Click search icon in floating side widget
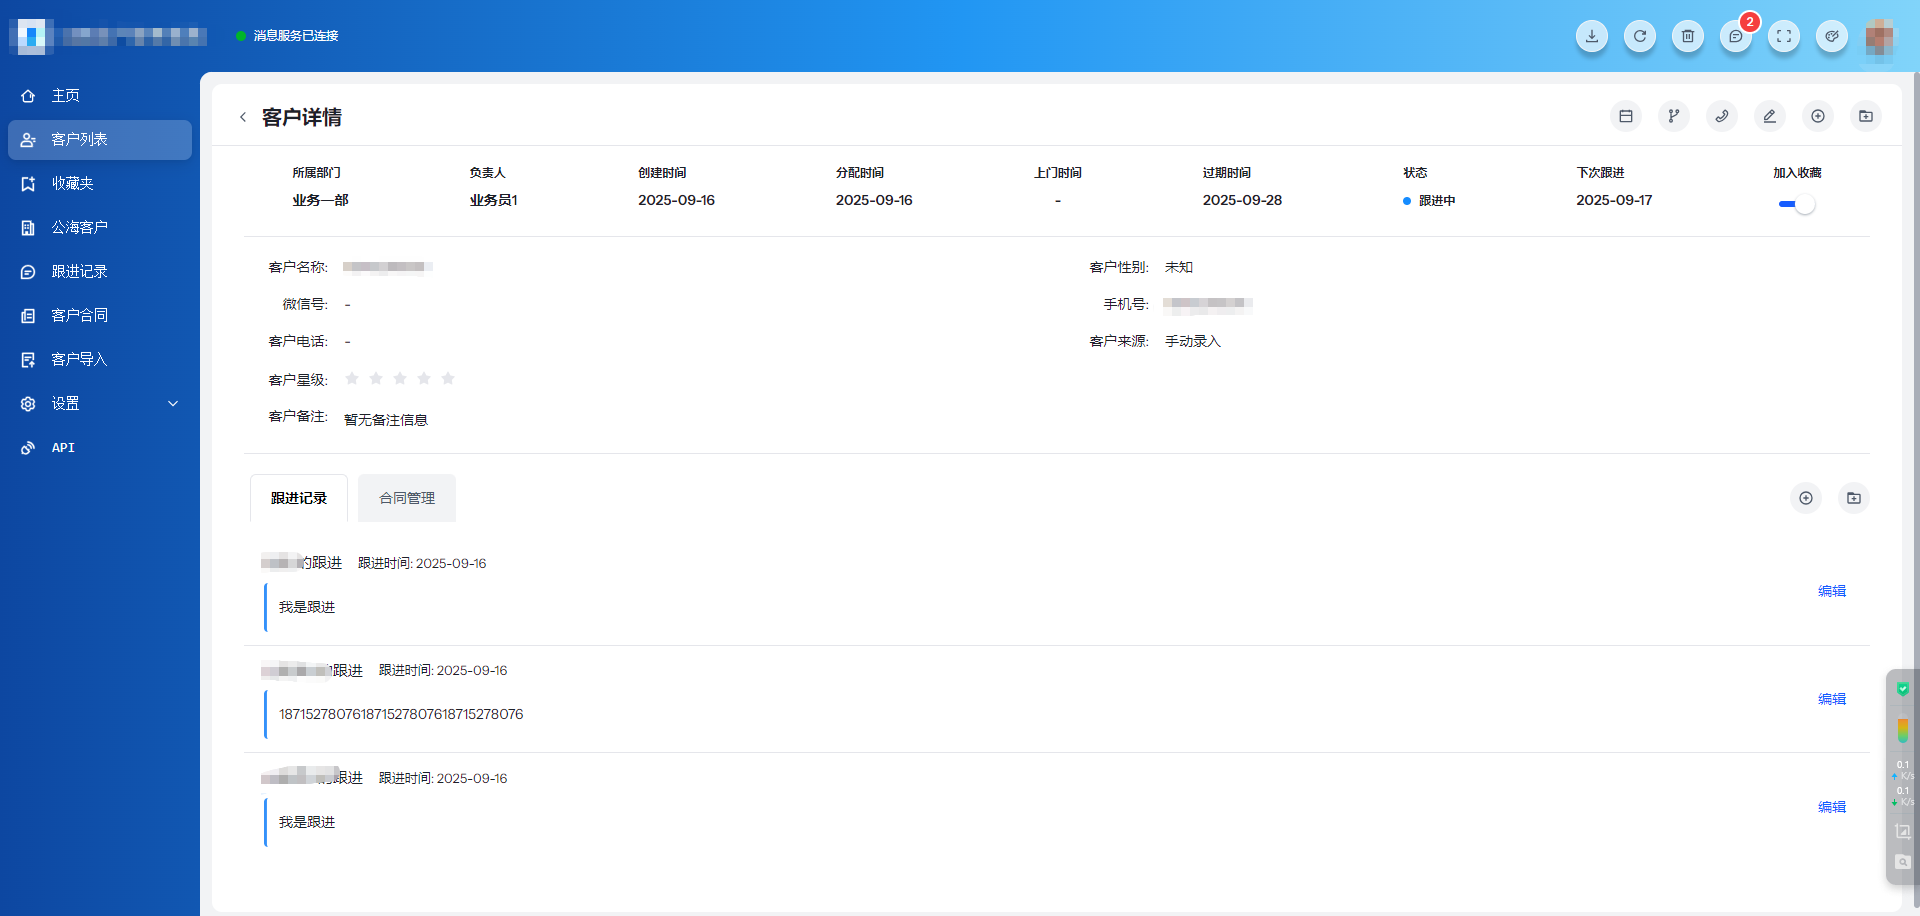This screenshot has width=1920, height=916. click(1903, 862)
